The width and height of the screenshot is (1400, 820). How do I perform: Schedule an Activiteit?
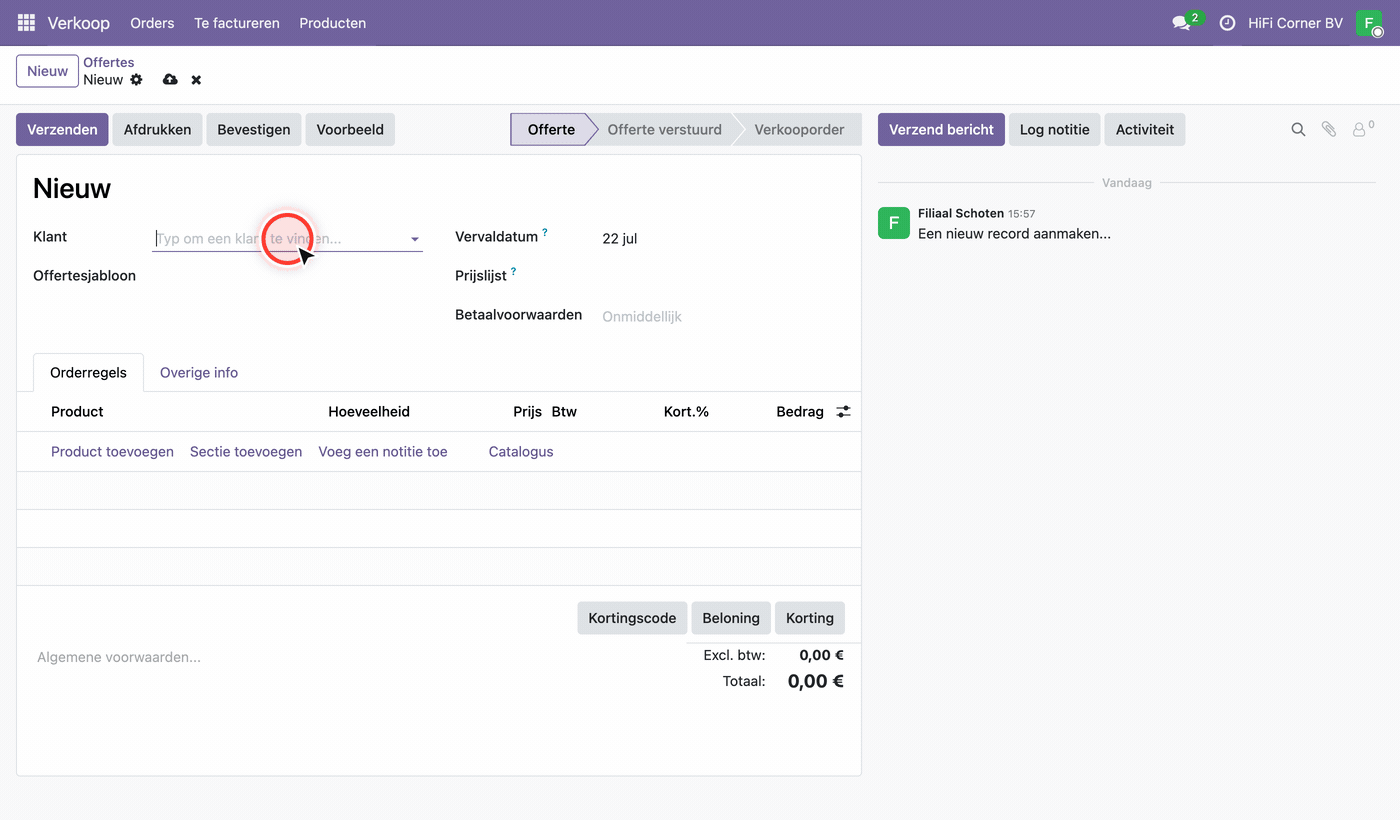click(1145, 129)
